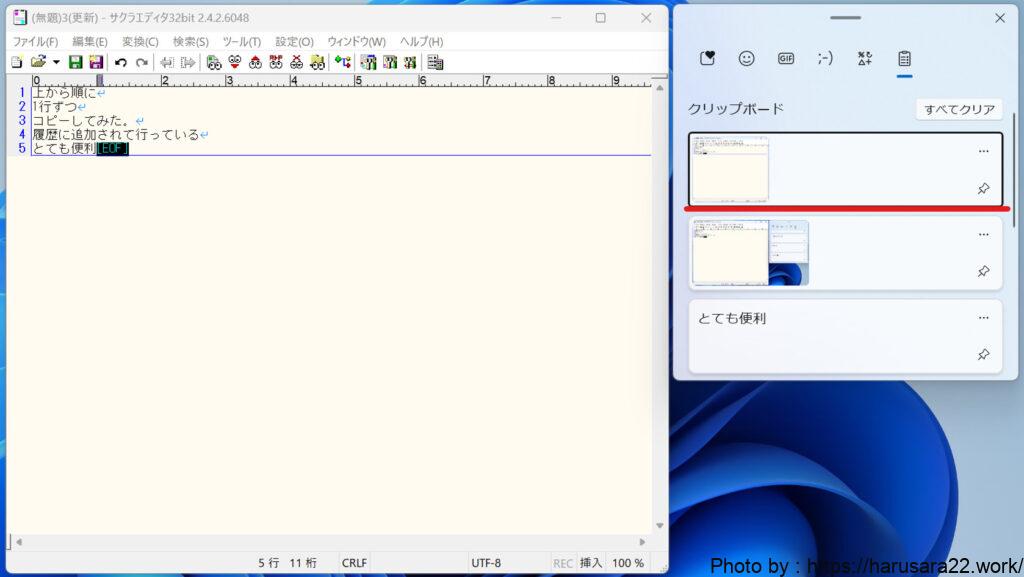Screen dimensions: 1024x577
Task: Open the ファイル(F) menu
Action: point(35,41)
